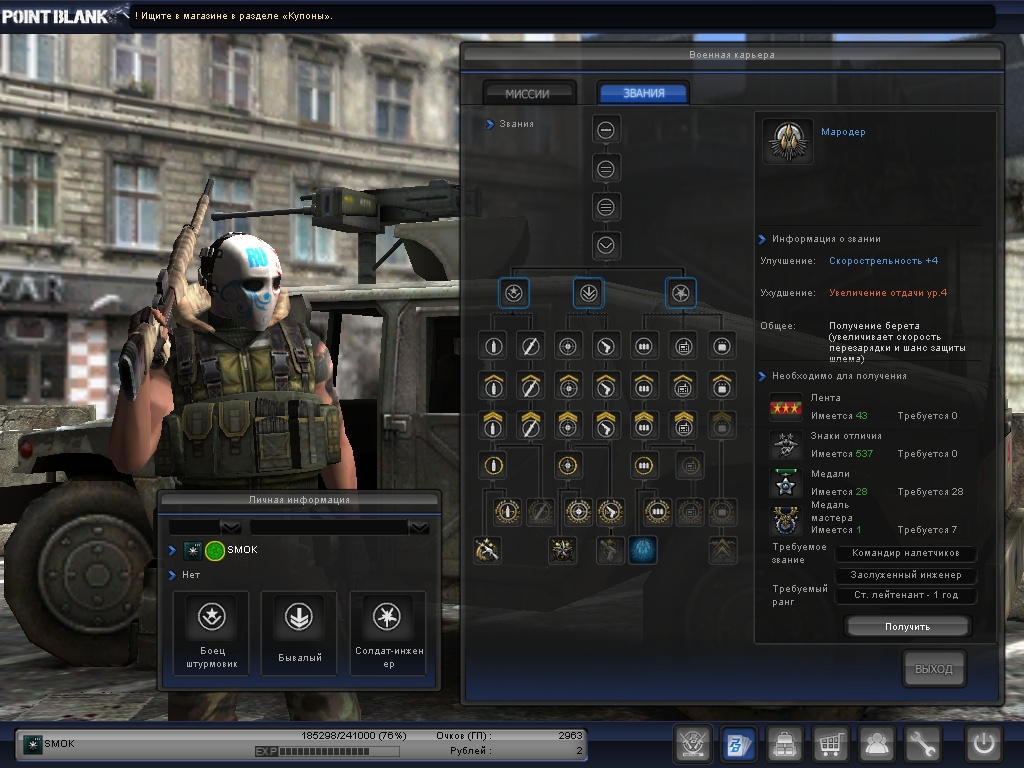1024x768 pixels.
Task: Click the Увеличение отдачи ур.4 text
Action: click(x=888, y=293)
